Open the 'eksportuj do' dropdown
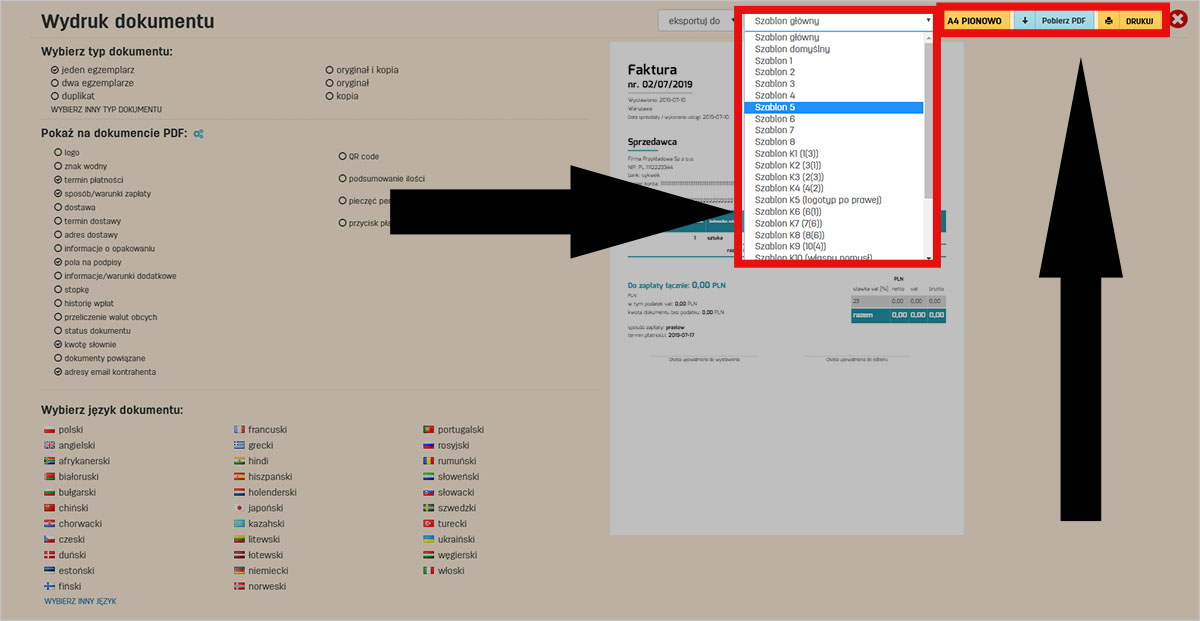The image size is (1200, 621). [x=696, y=20]
